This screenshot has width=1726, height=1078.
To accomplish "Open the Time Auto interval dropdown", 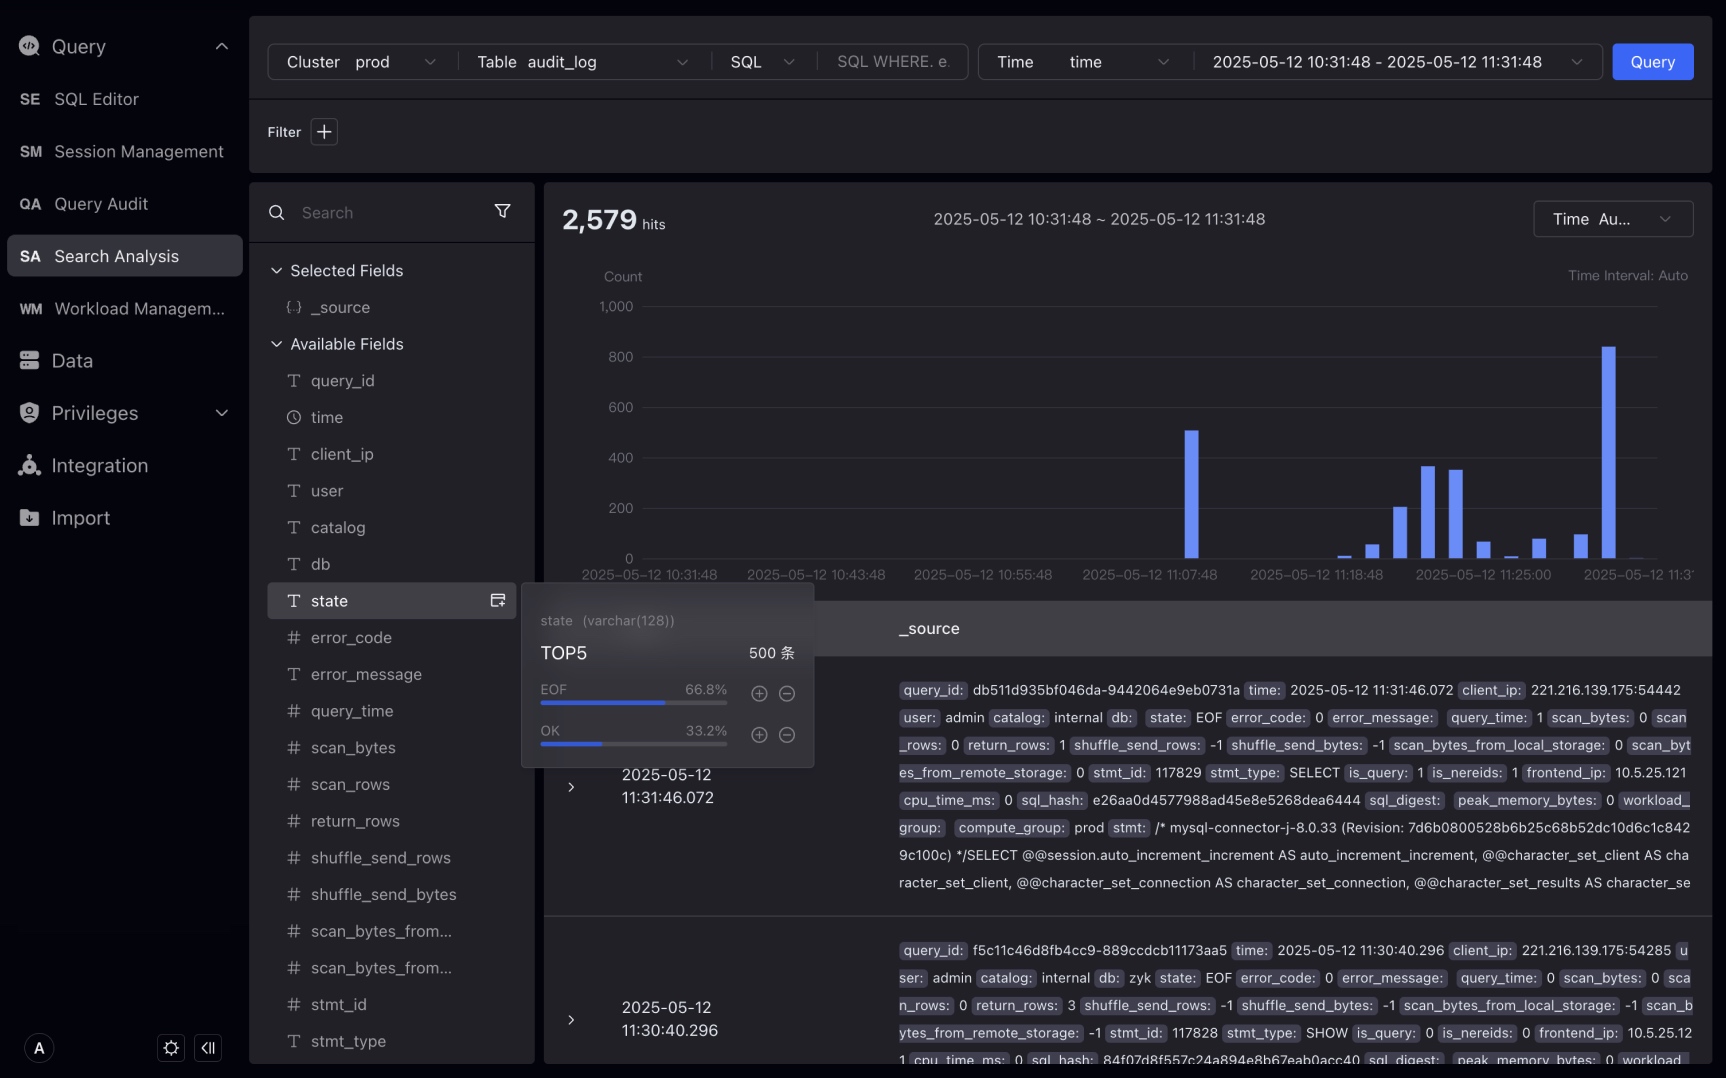I will (x=1612, y=219).
